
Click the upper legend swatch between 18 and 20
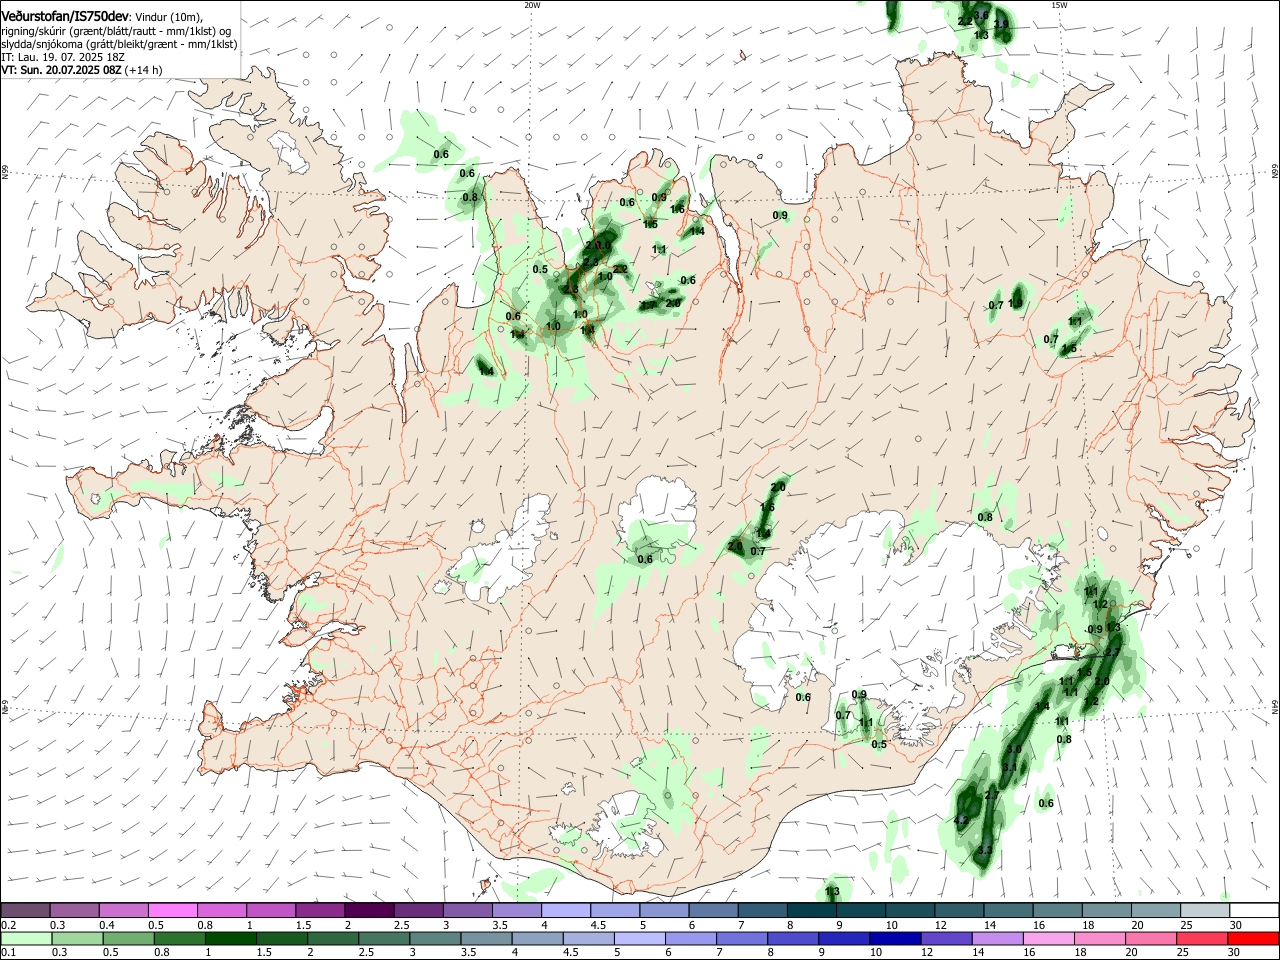[x=1104, y=910]
